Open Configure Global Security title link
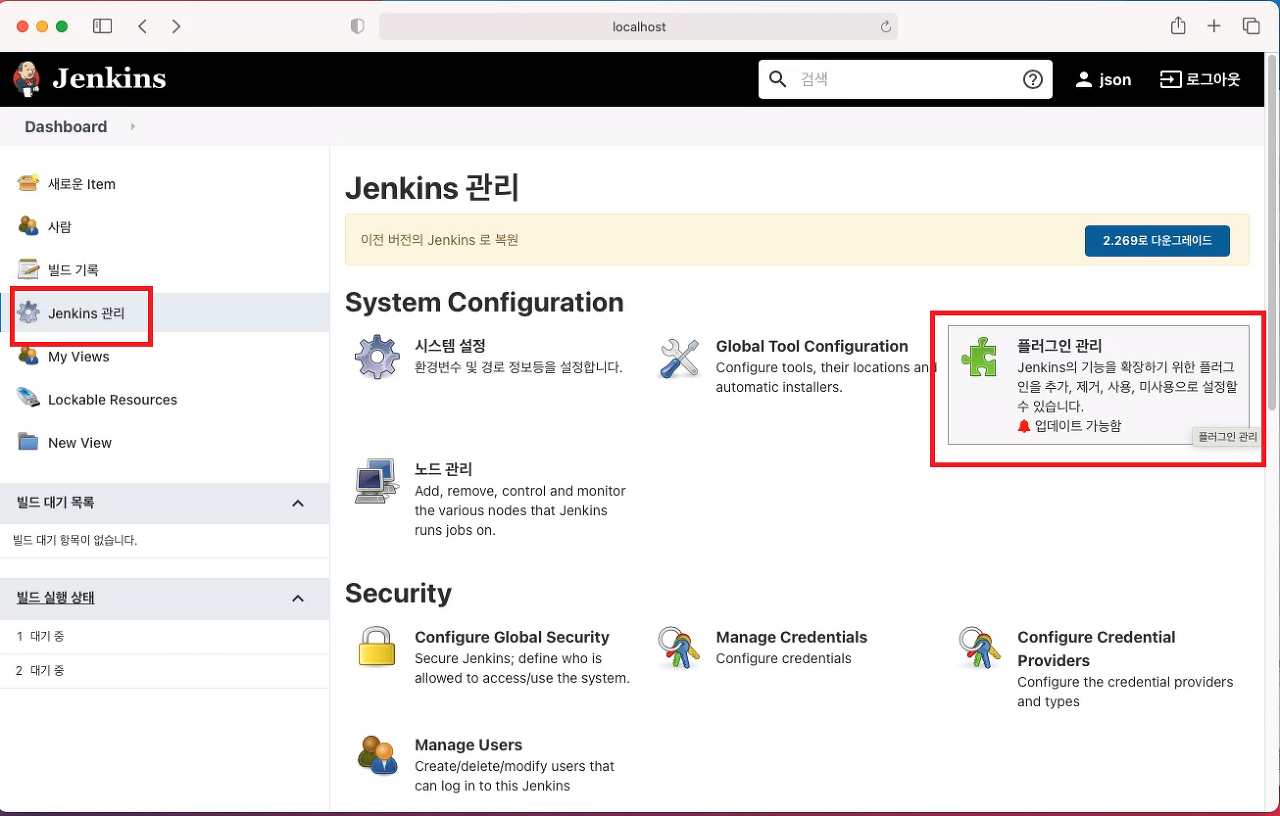 click(512, 637)
